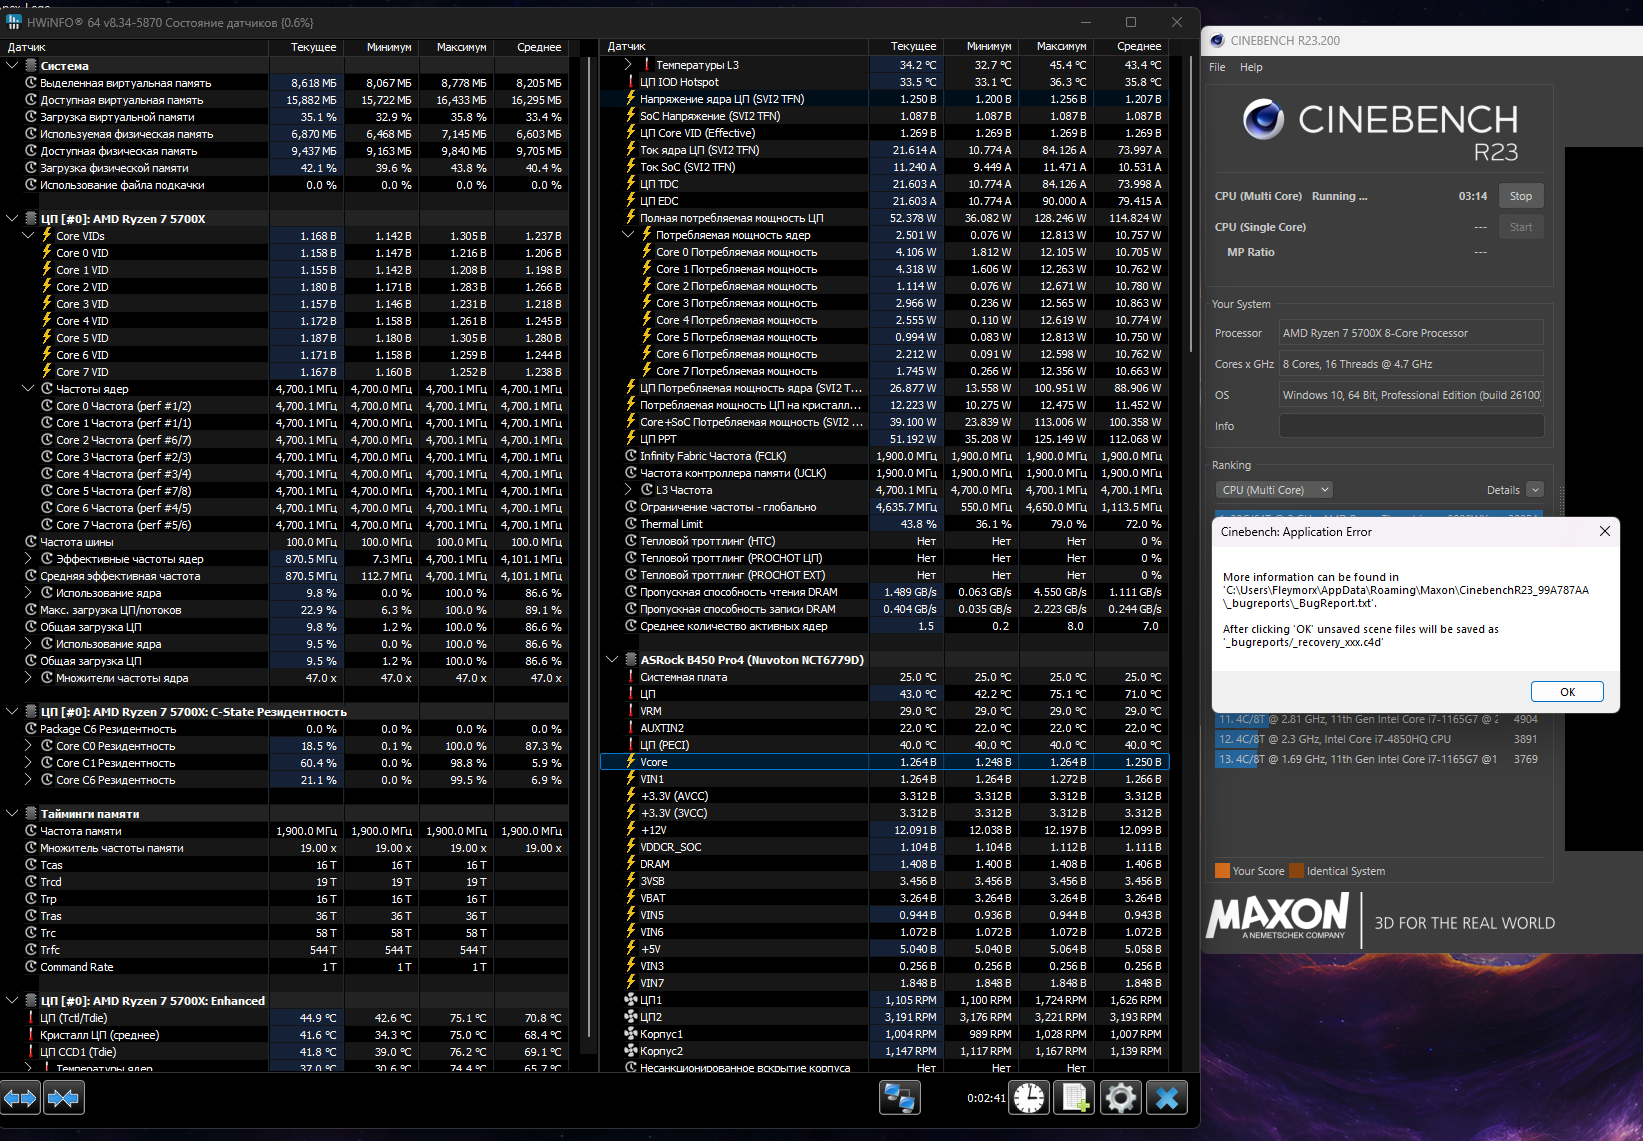Click the thermometer icon beside ЦП (Tctl/Tdie)

(x=31, y=1018)
